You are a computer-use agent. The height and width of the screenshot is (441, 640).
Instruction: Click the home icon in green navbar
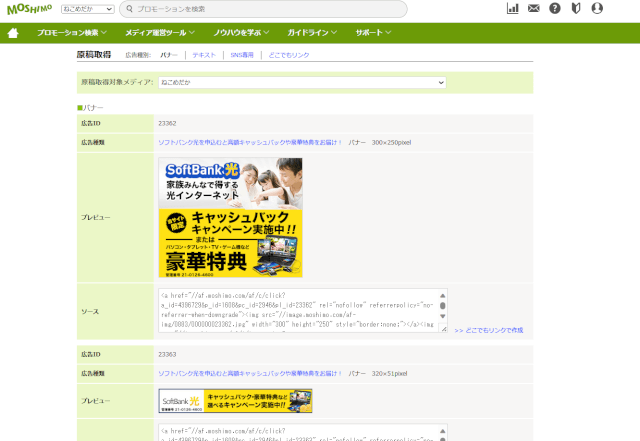pos(13,33)
